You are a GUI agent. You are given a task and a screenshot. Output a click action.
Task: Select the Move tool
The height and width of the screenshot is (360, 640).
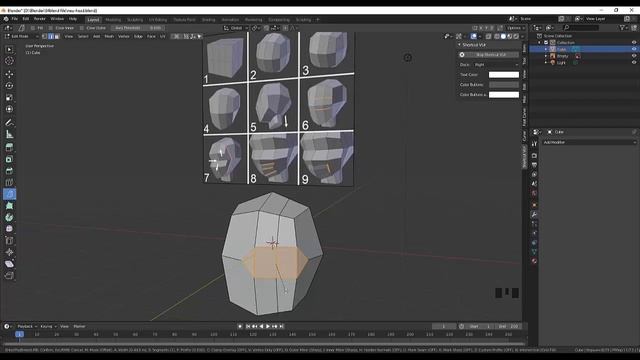coord(9,74)
